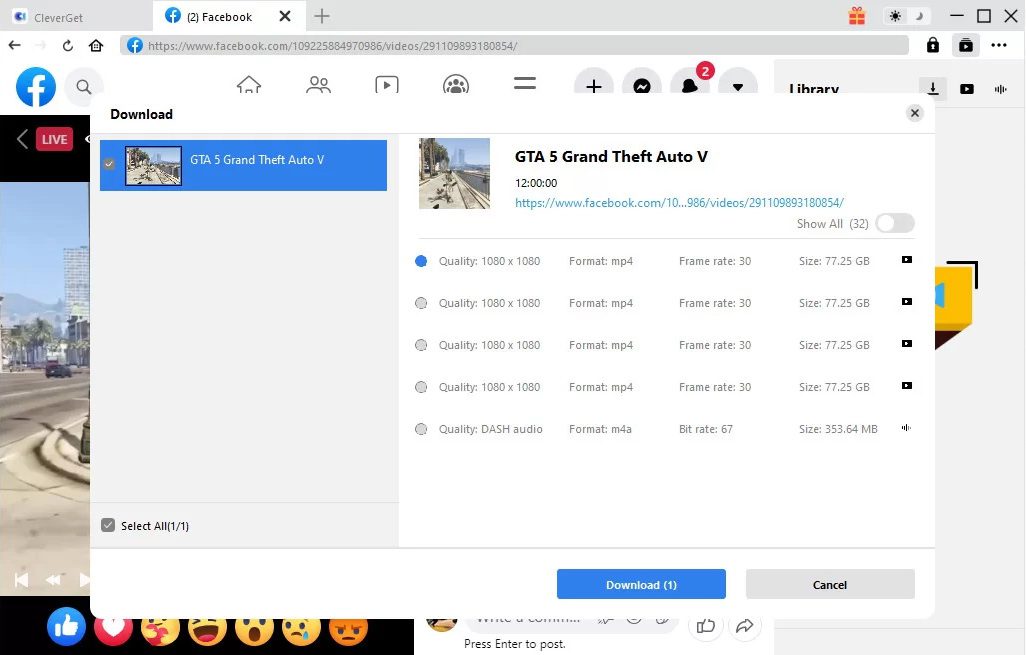The image size is (1026, 655).
Task: Click the Facebook create plus icon
Action: coord(594,87)
